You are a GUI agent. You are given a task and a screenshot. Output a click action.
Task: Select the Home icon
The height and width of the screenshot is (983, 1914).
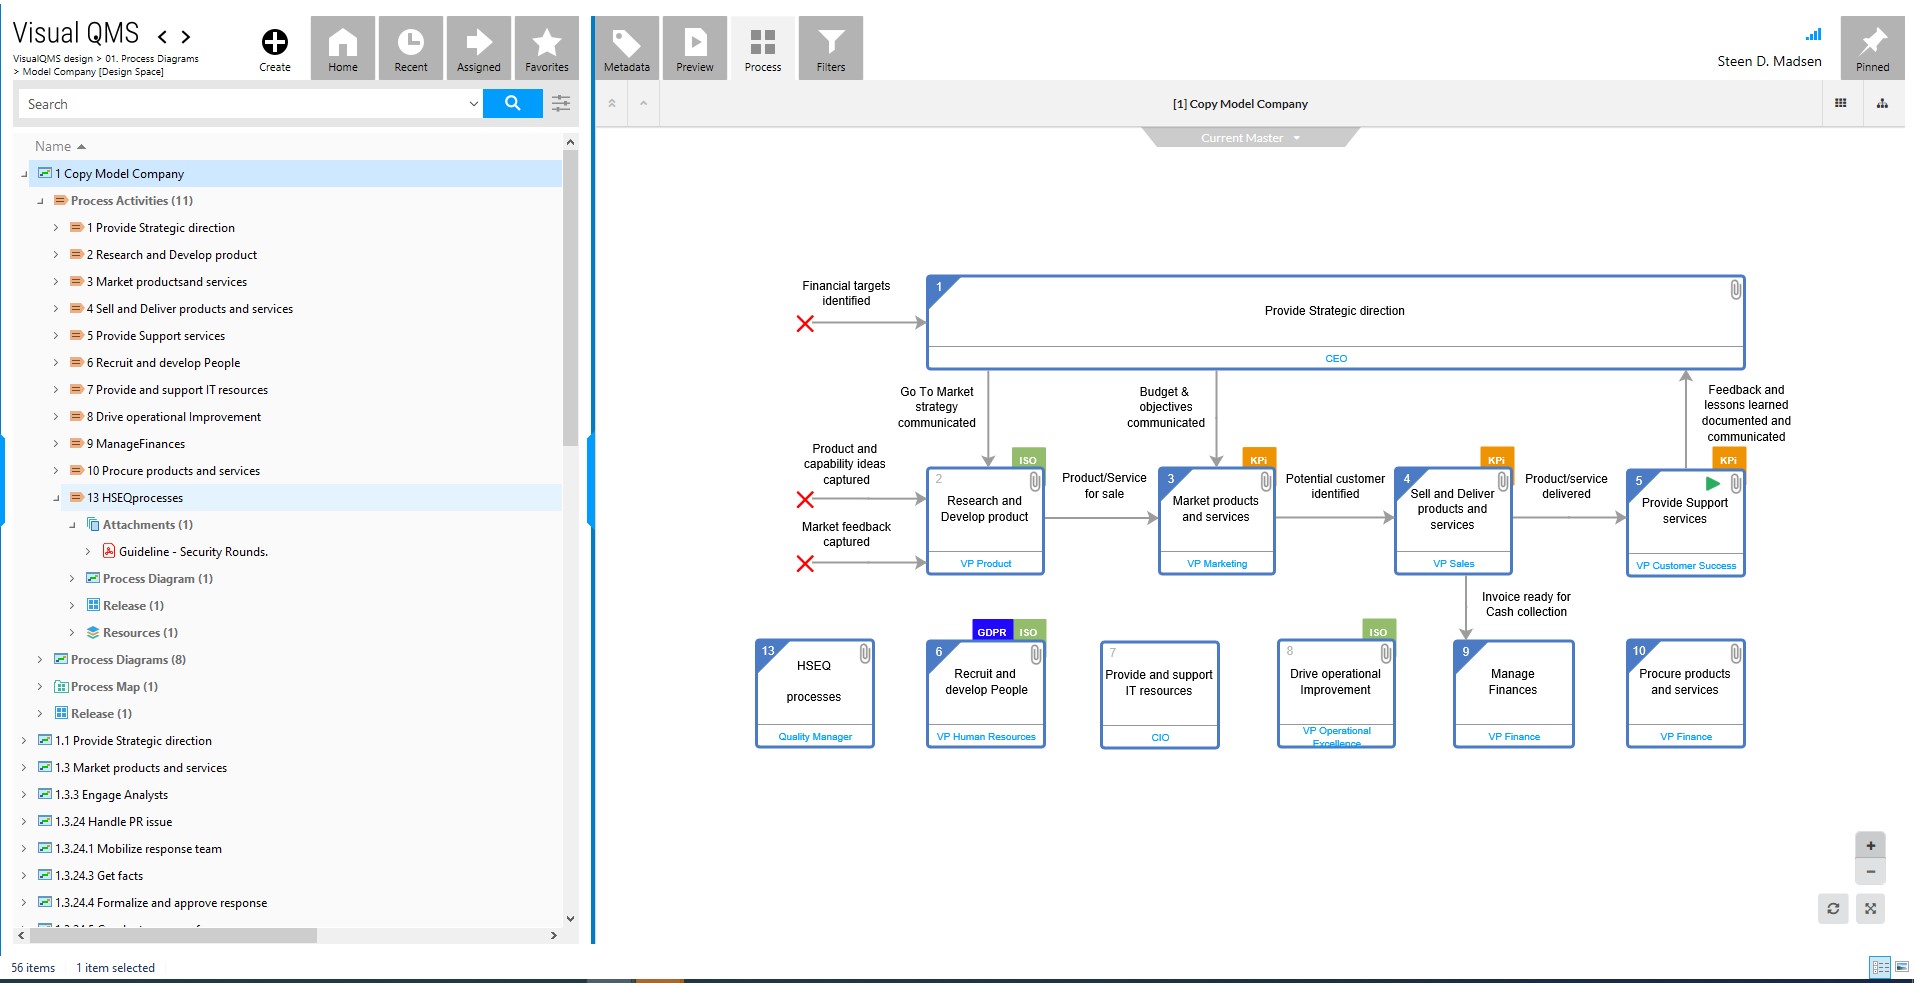[x=343, y=47]
